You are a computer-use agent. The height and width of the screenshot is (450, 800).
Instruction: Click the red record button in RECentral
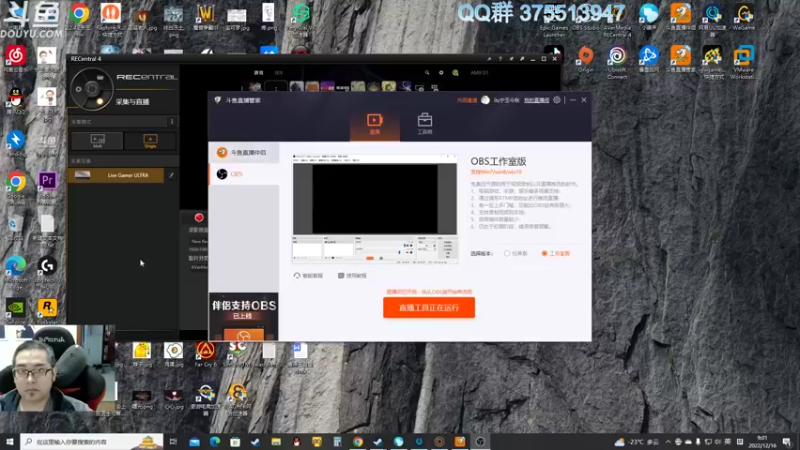[x=199, y=218]
